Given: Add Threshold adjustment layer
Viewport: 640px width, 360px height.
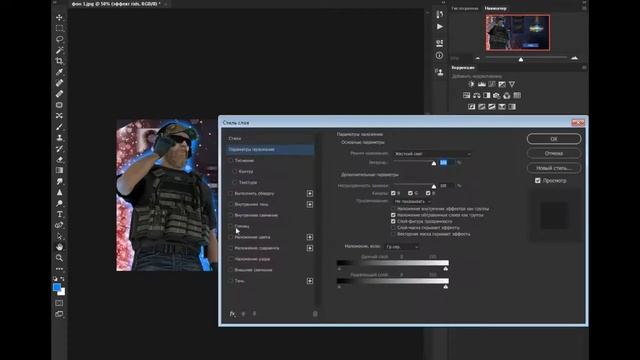Looking at the screenshot, I should [492, 107].
